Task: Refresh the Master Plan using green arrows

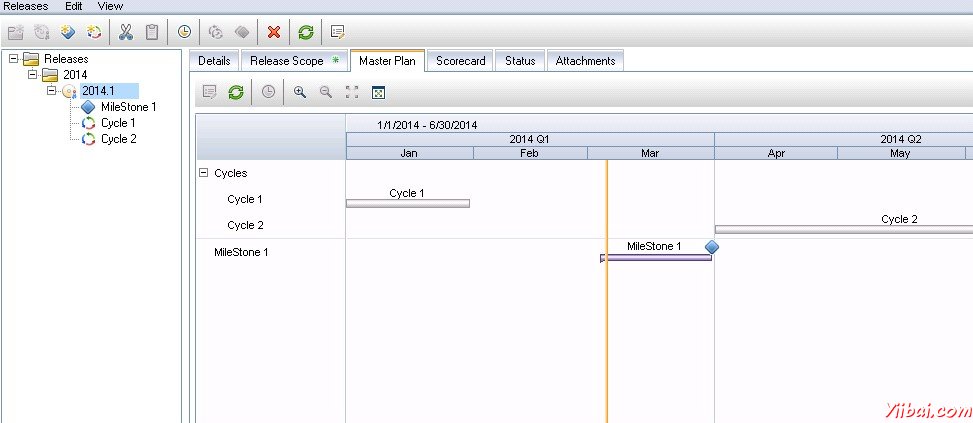Action: 236,92
